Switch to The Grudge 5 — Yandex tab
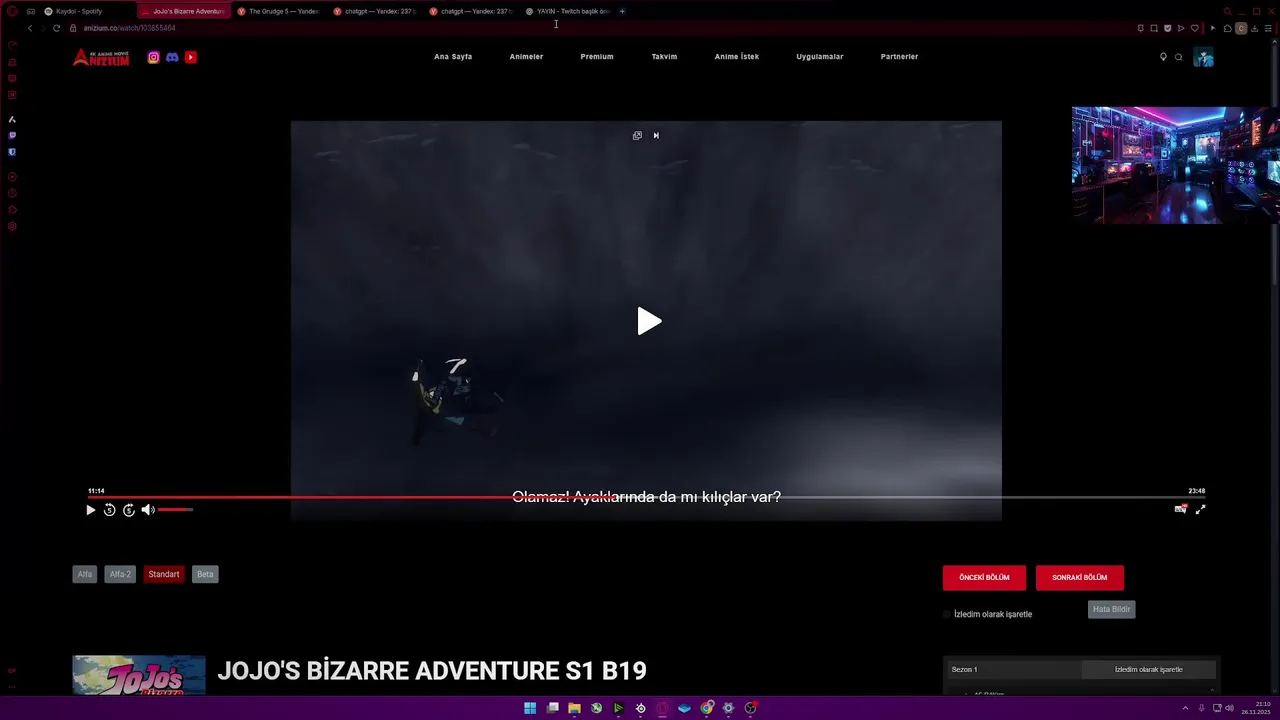1280x720 pixels. pos(280,11)
